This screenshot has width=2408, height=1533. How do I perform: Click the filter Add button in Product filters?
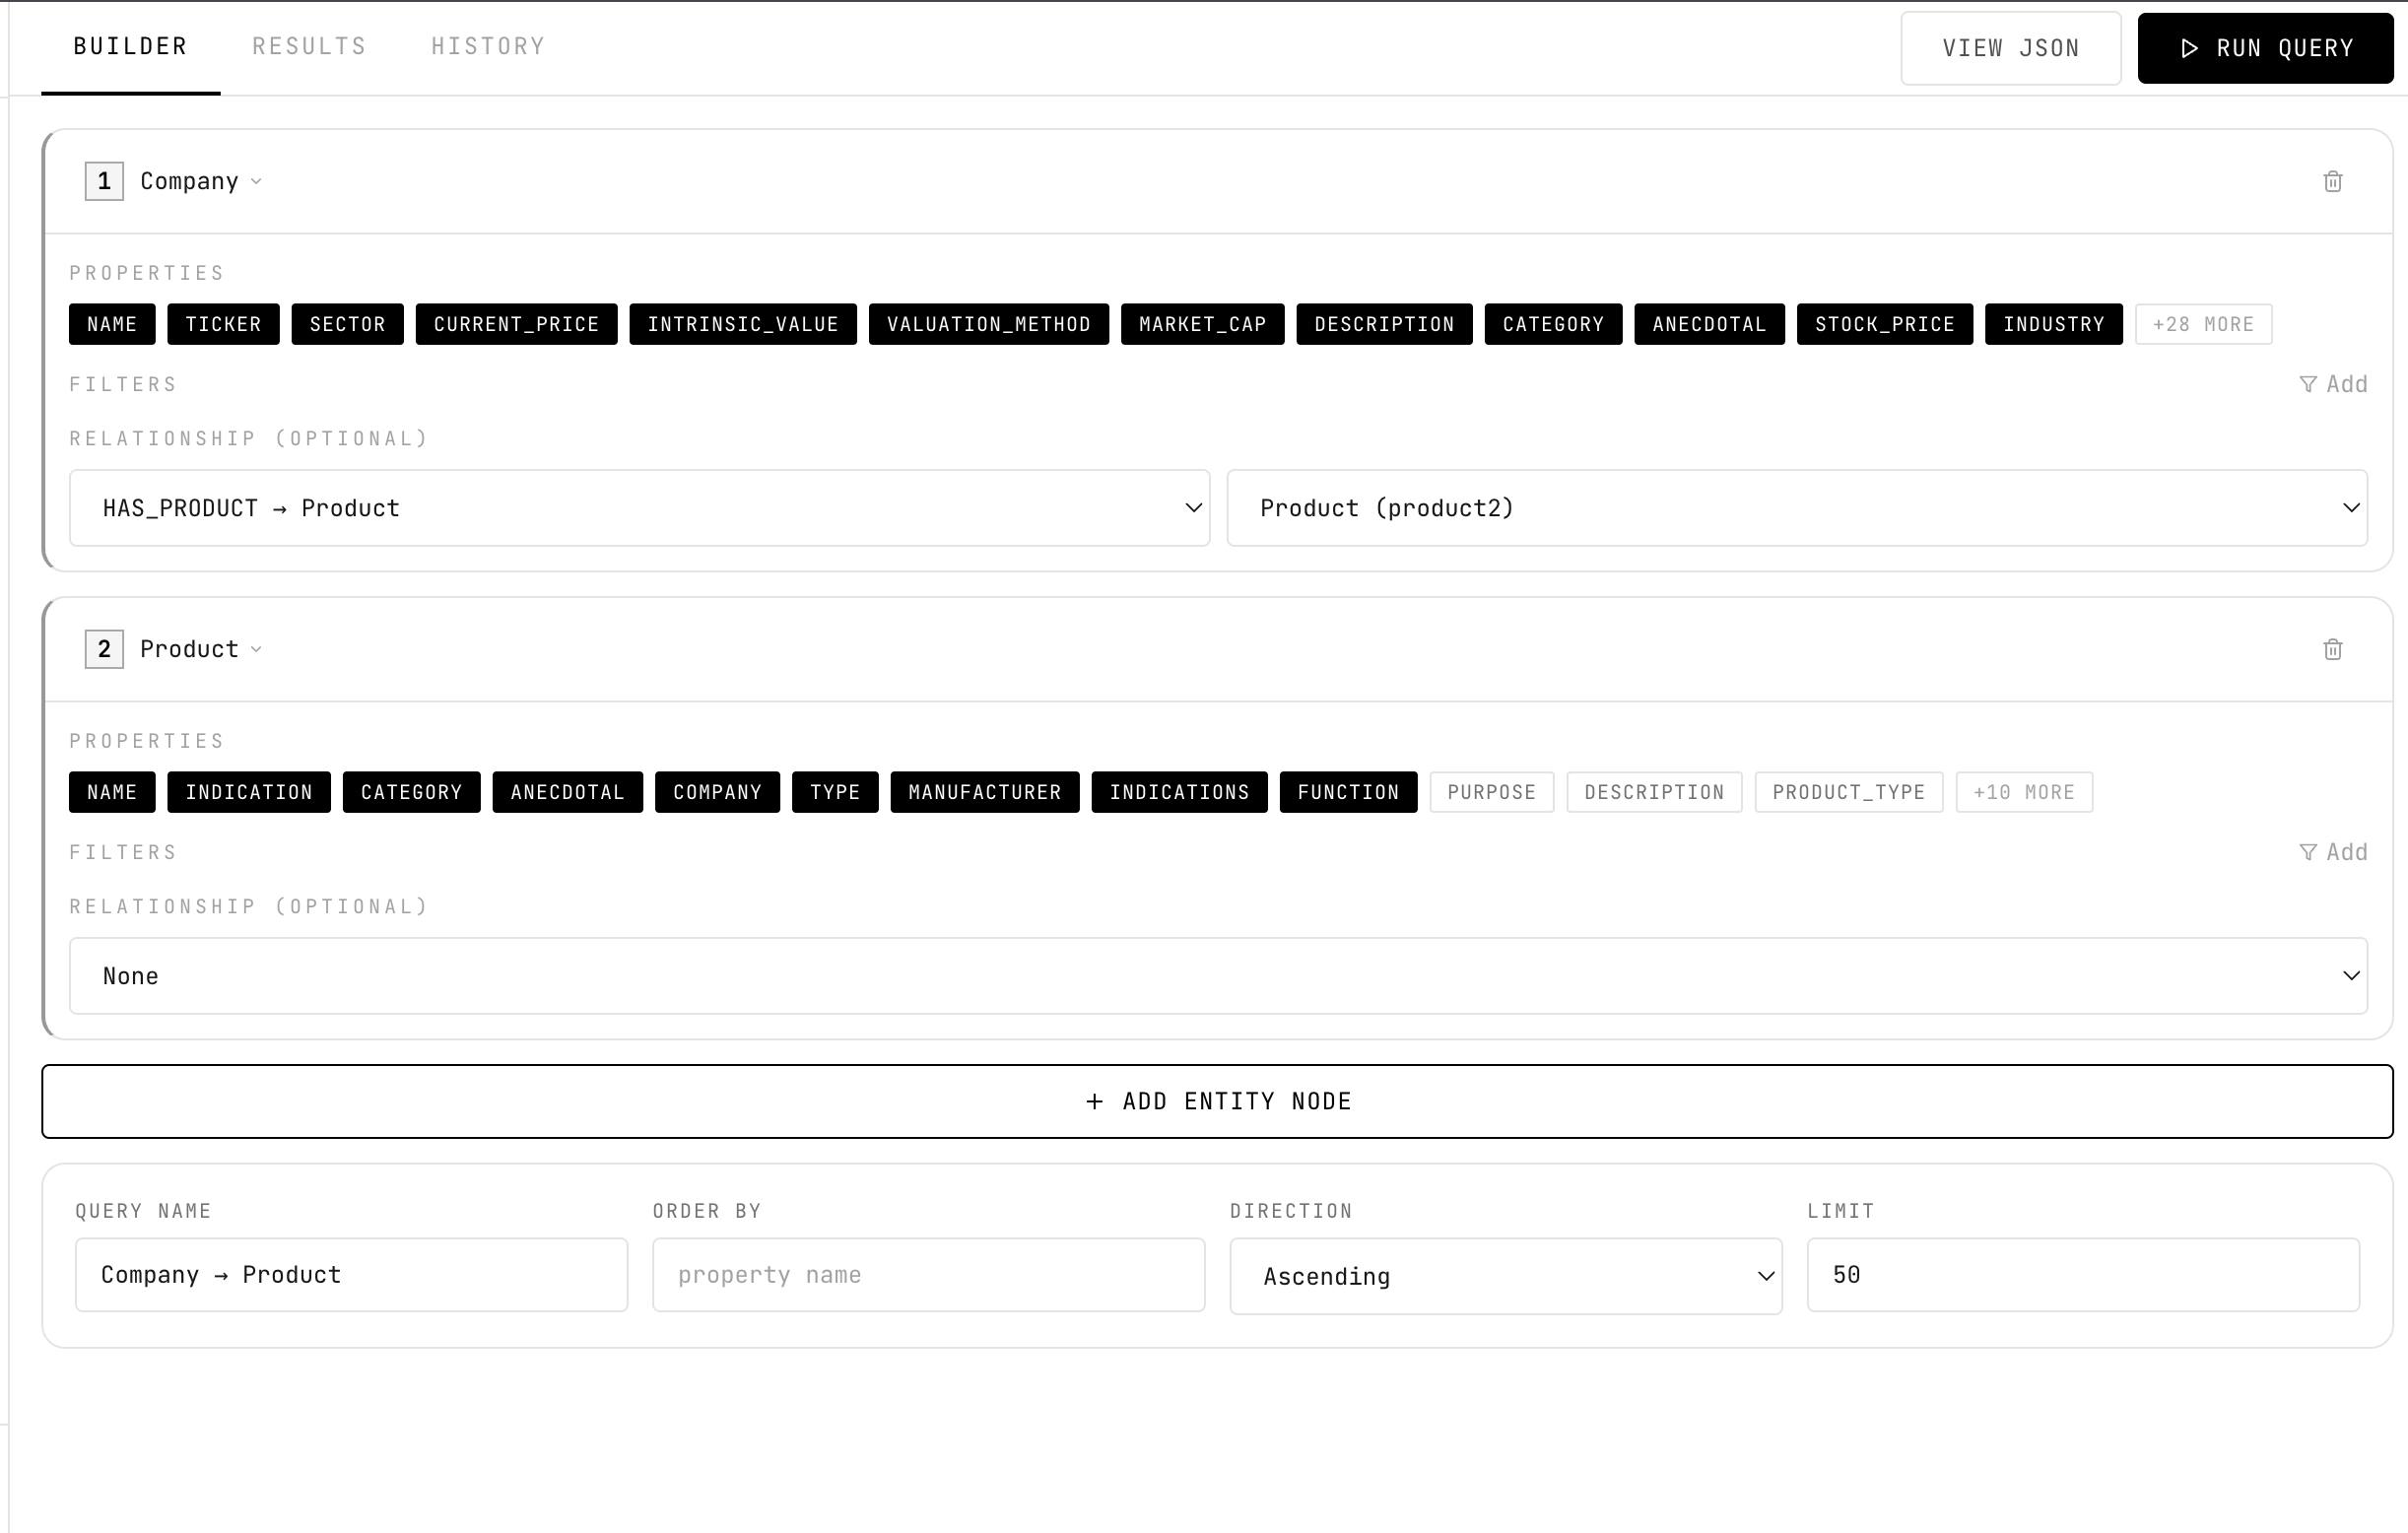2333,852
